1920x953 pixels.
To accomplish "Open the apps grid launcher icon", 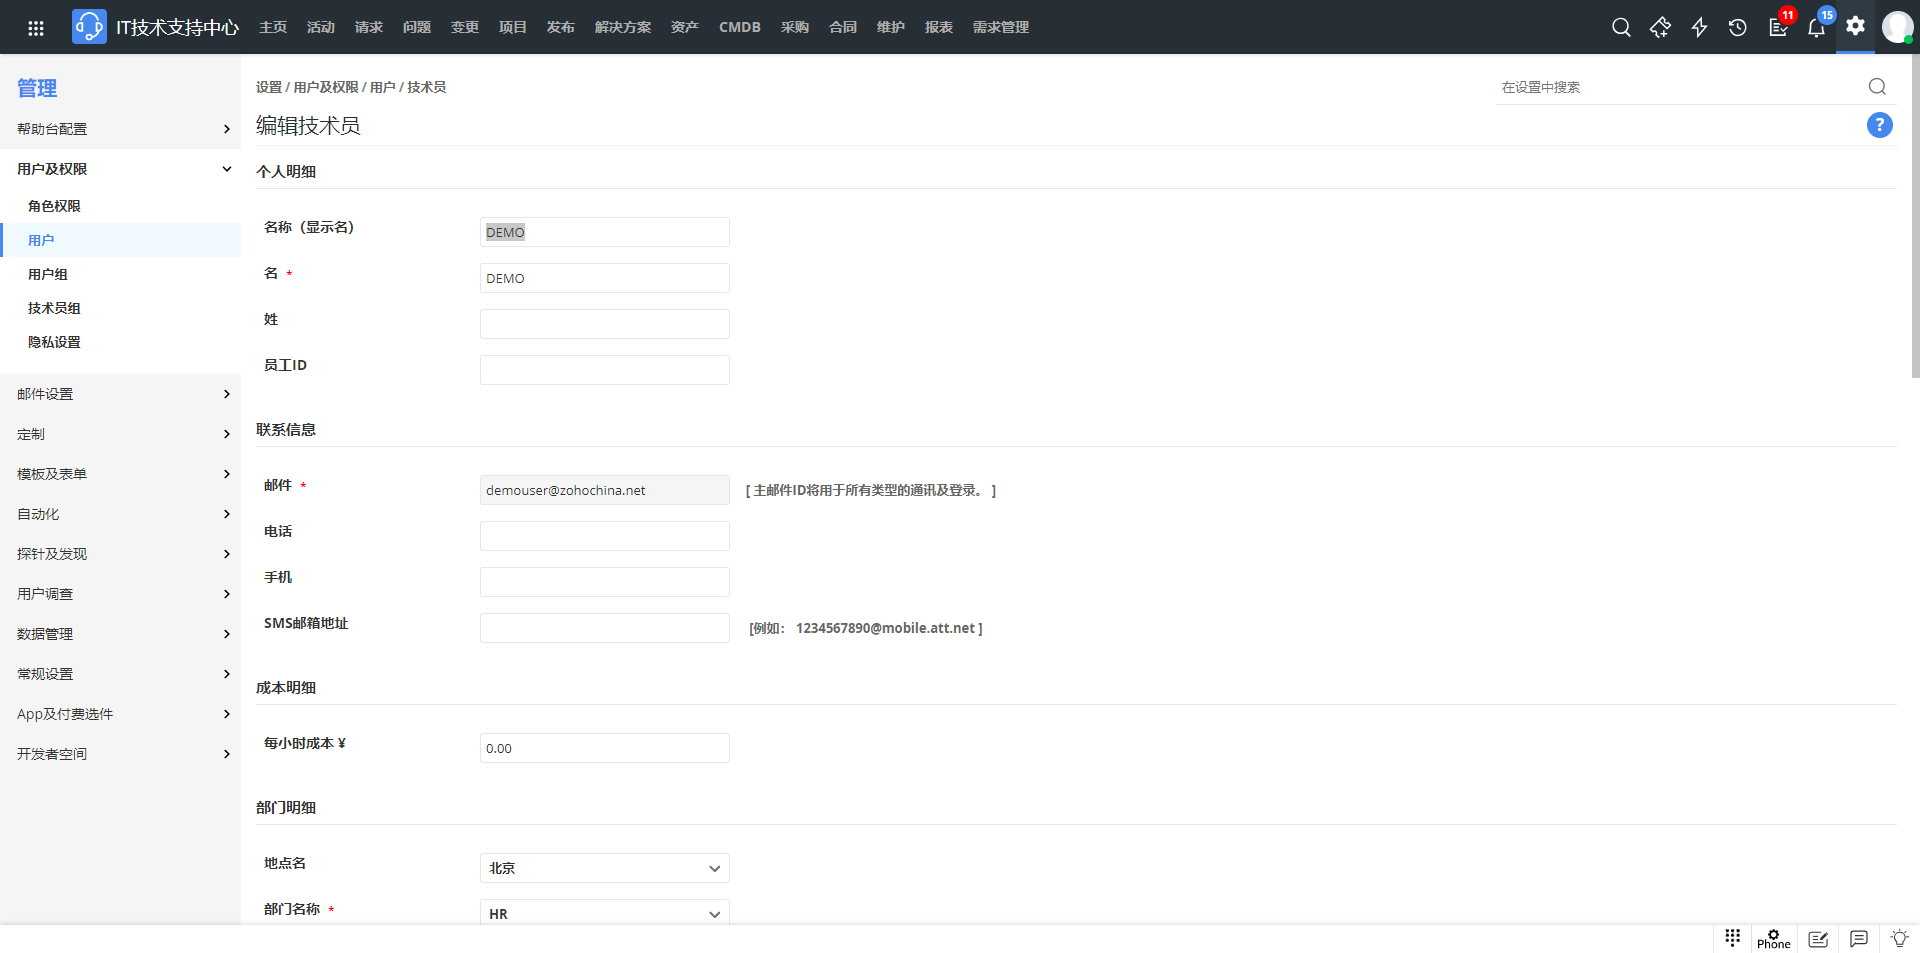I will click(36, 28).
